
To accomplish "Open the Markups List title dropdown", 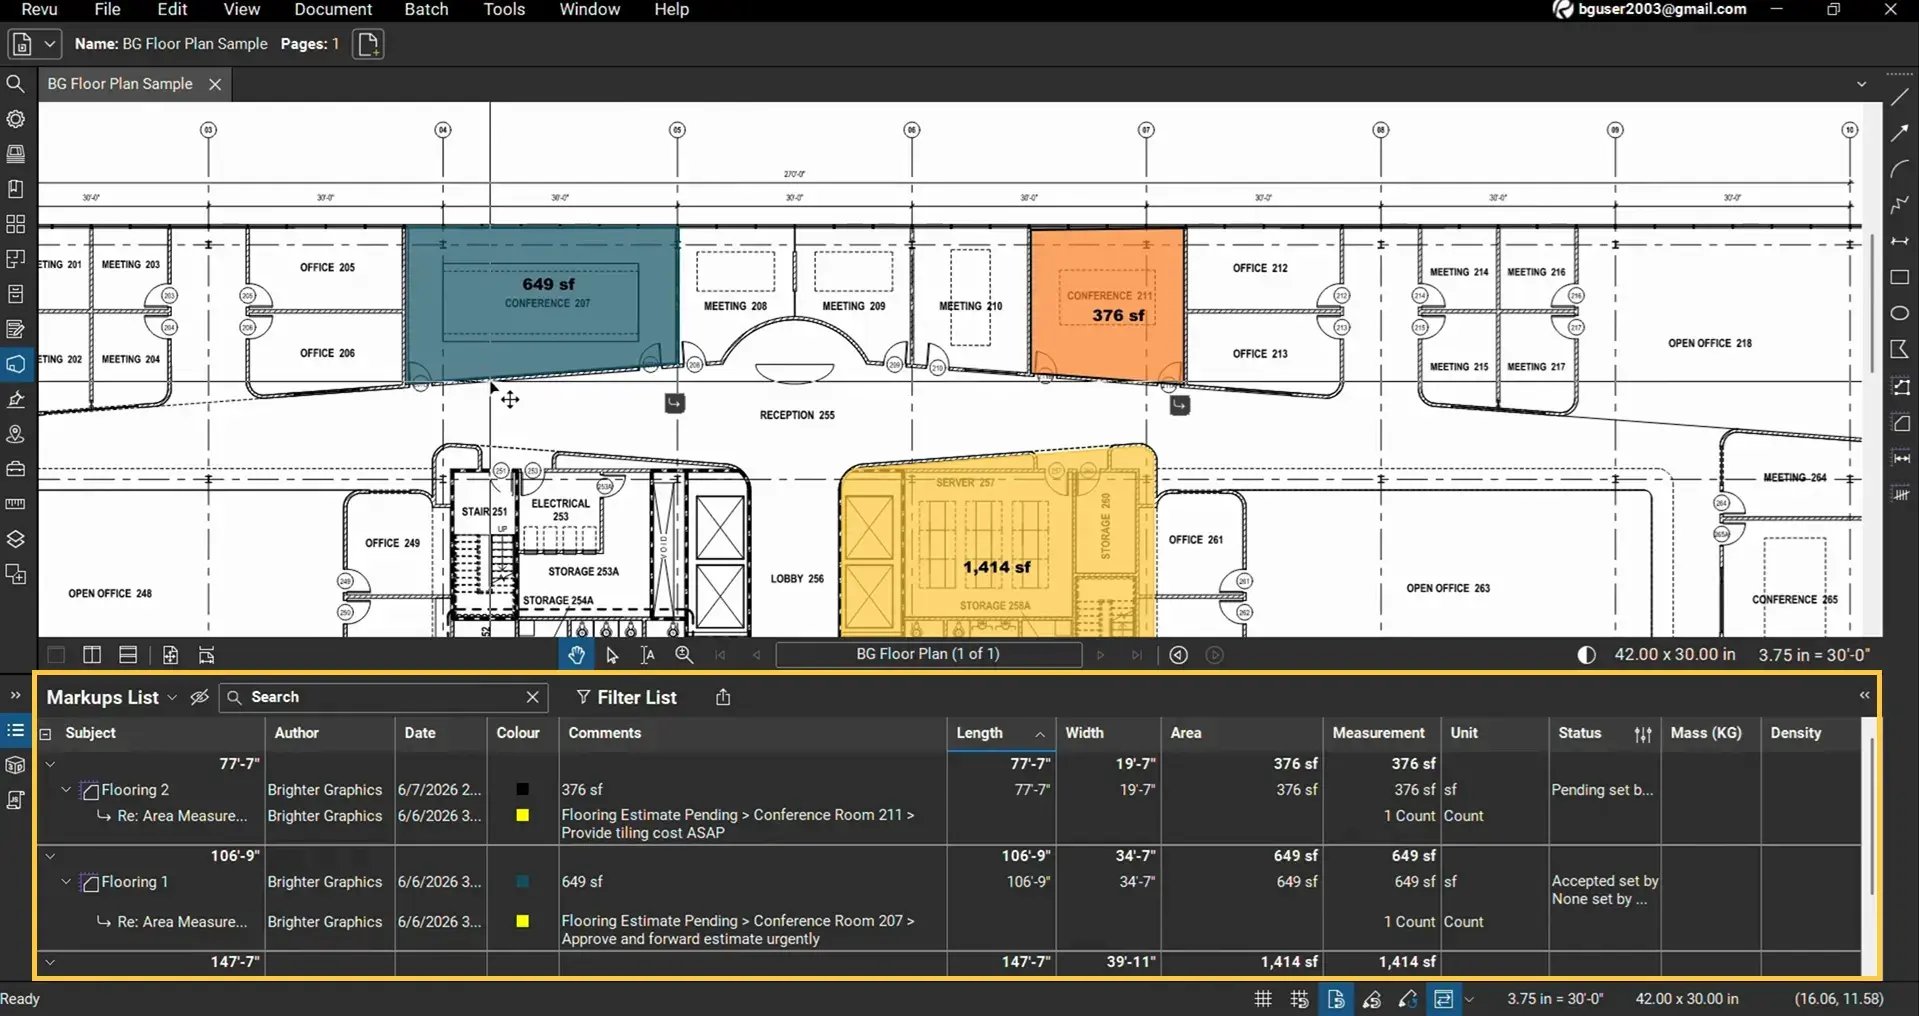I will click(x=172, y=697).
